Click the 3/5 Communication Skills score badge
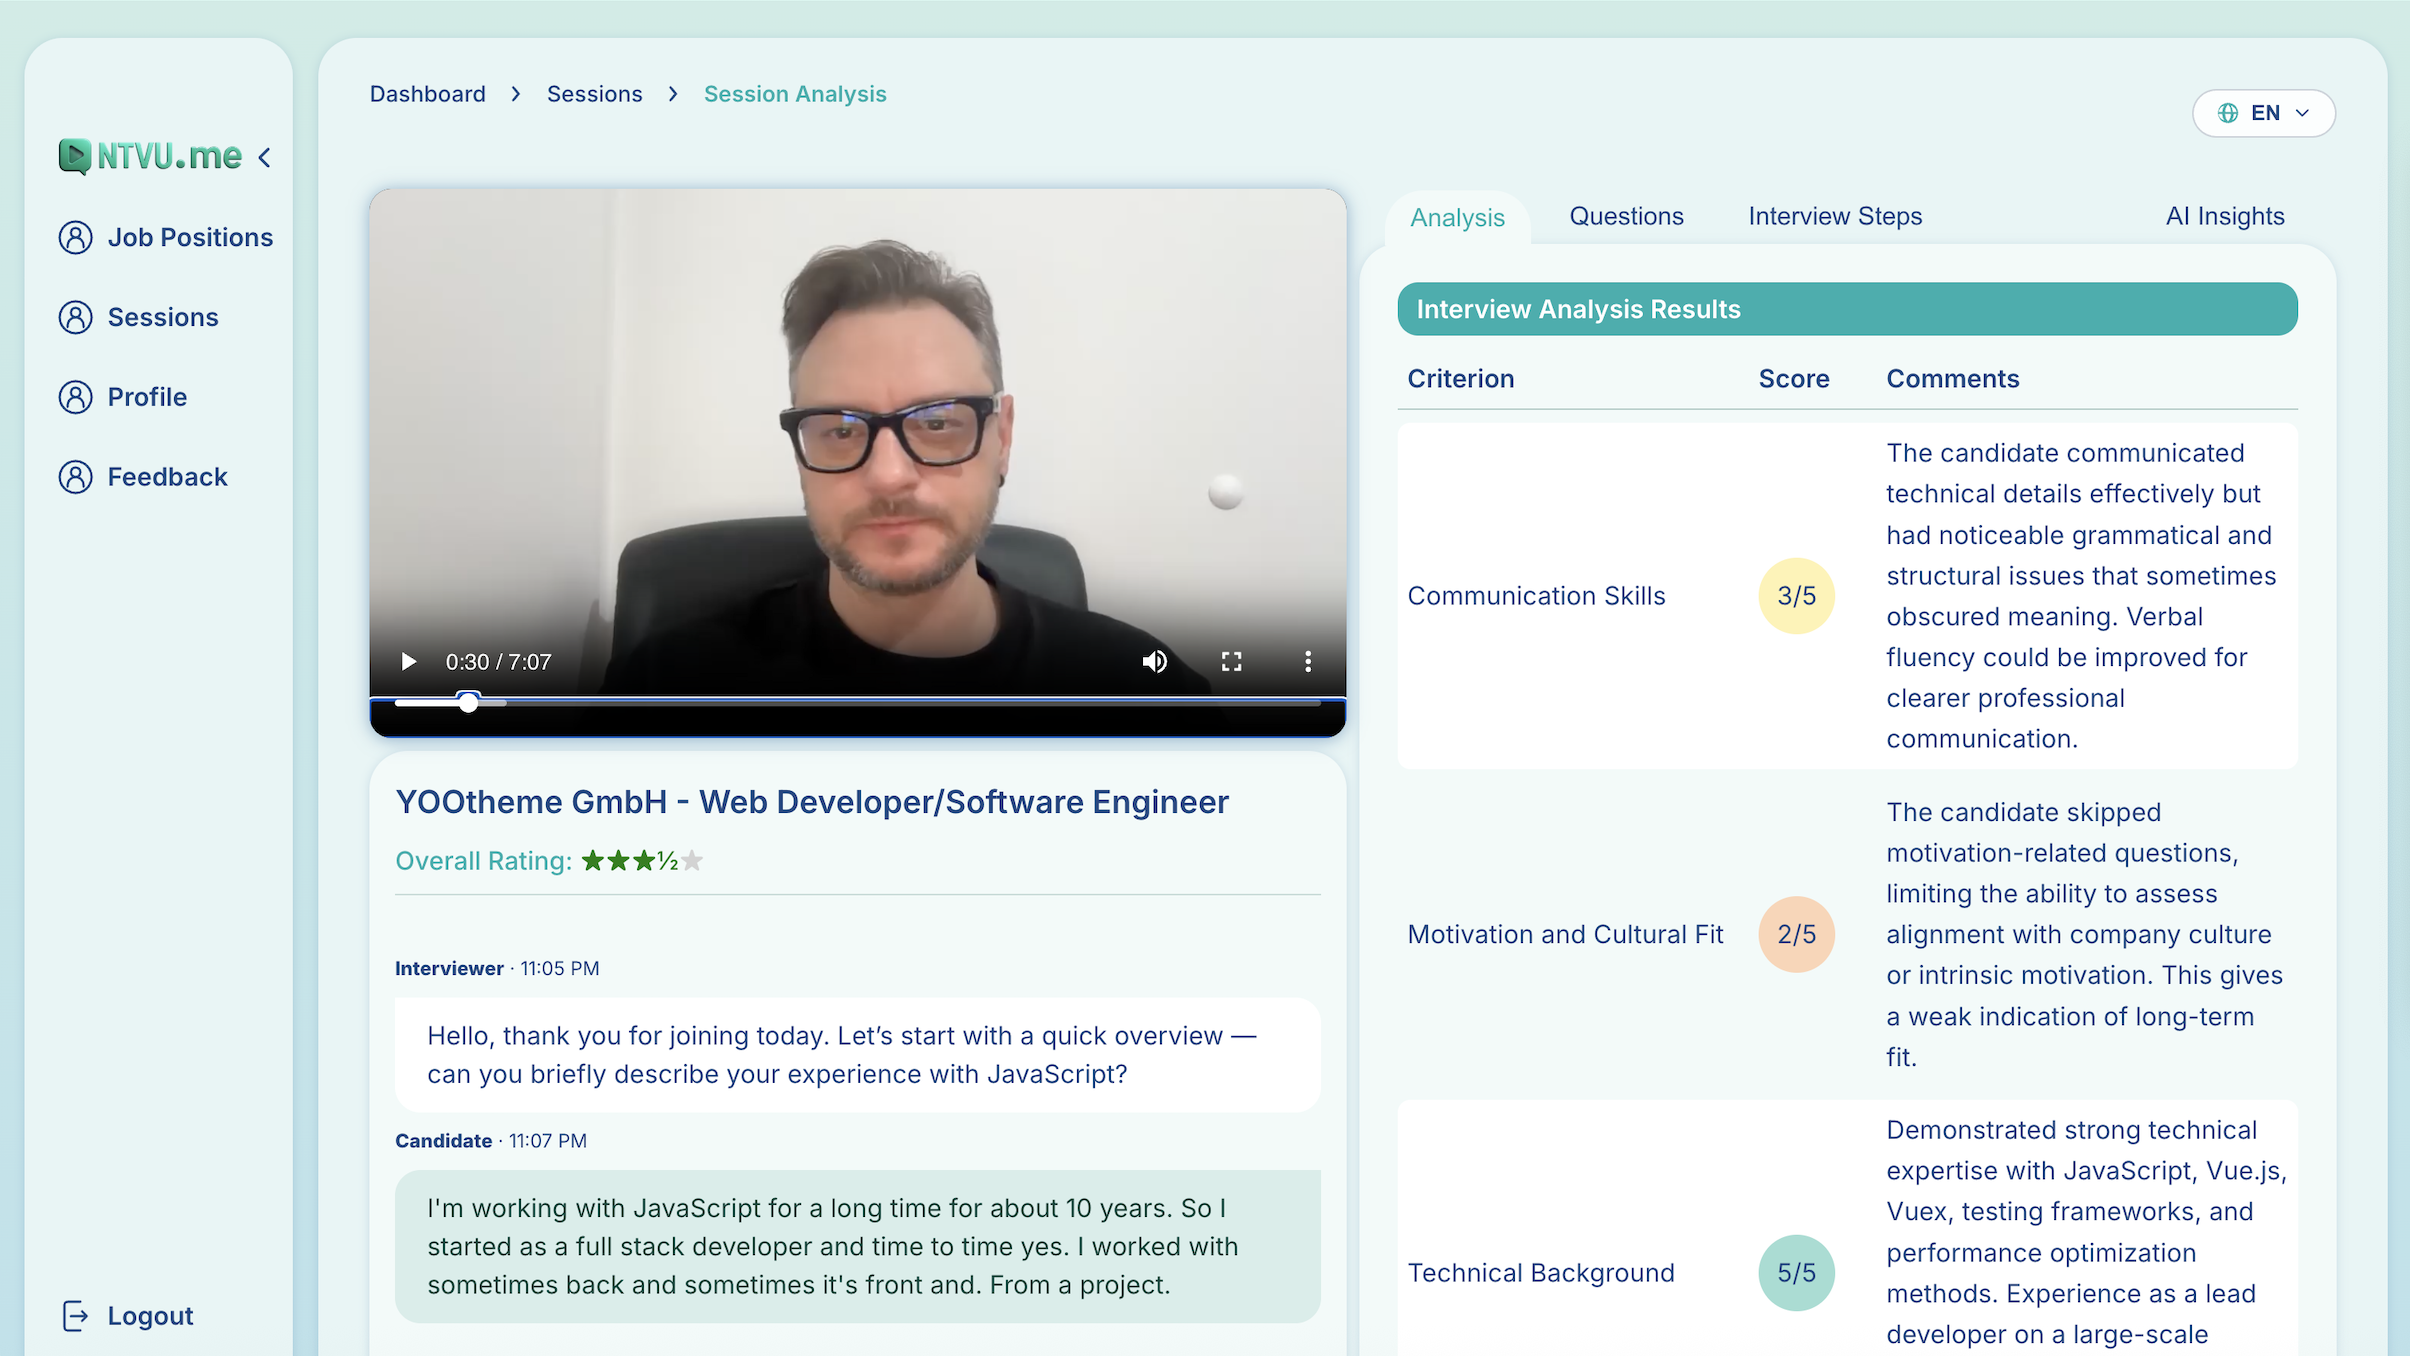 [1796, 596]
